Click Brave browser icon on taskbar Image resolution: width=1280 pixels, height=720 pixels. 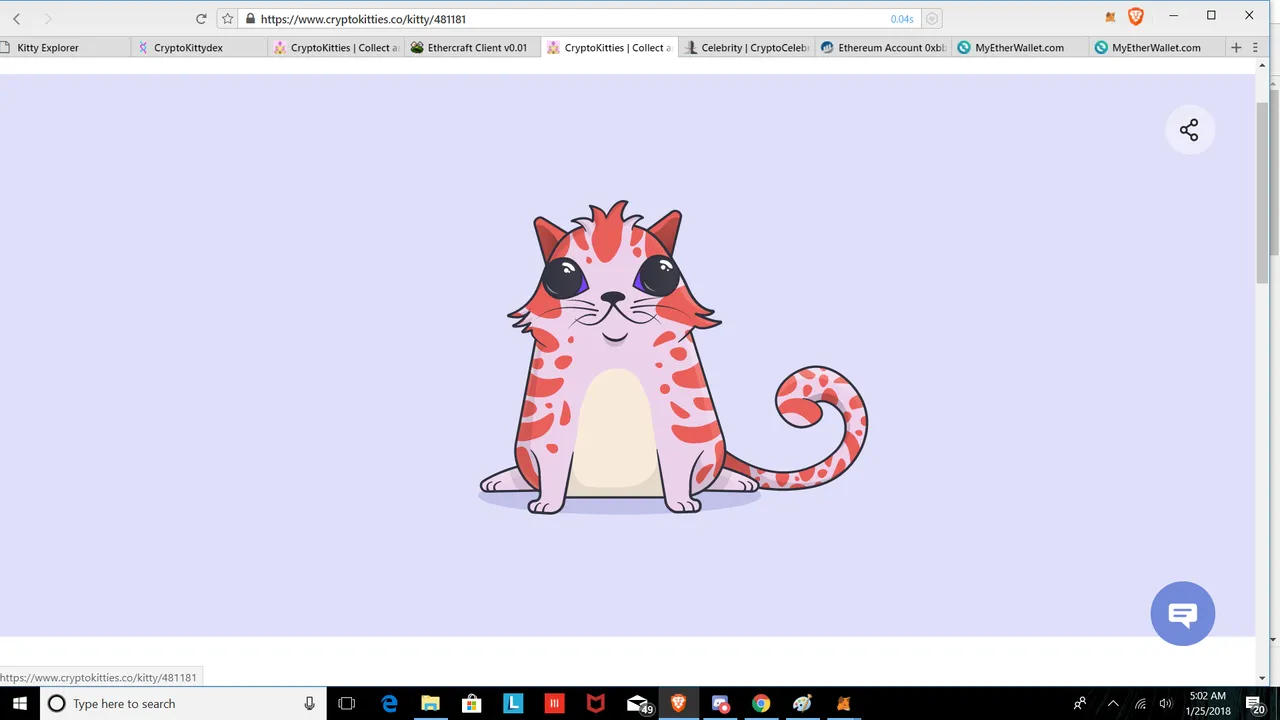679,704
